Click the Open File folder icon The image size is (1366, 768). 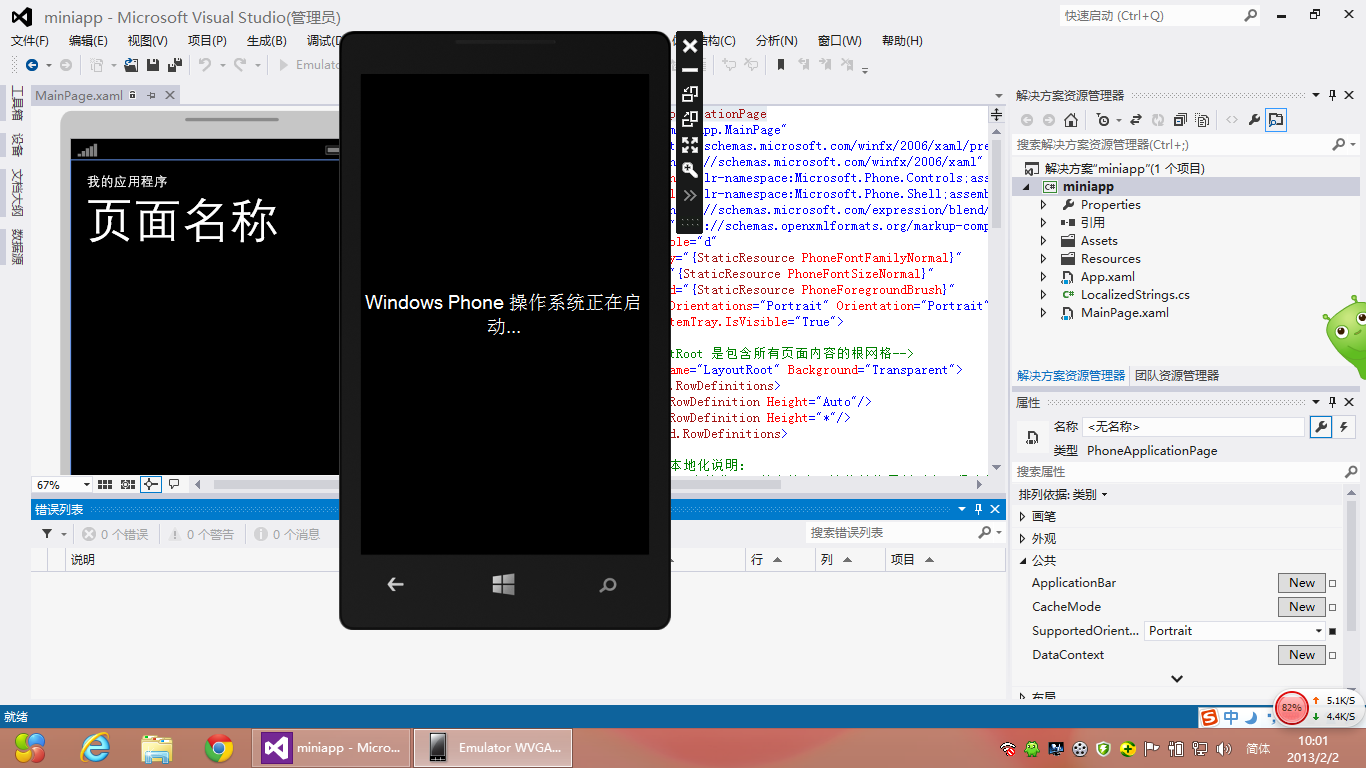pyautogui.click(x=131, y=65)
